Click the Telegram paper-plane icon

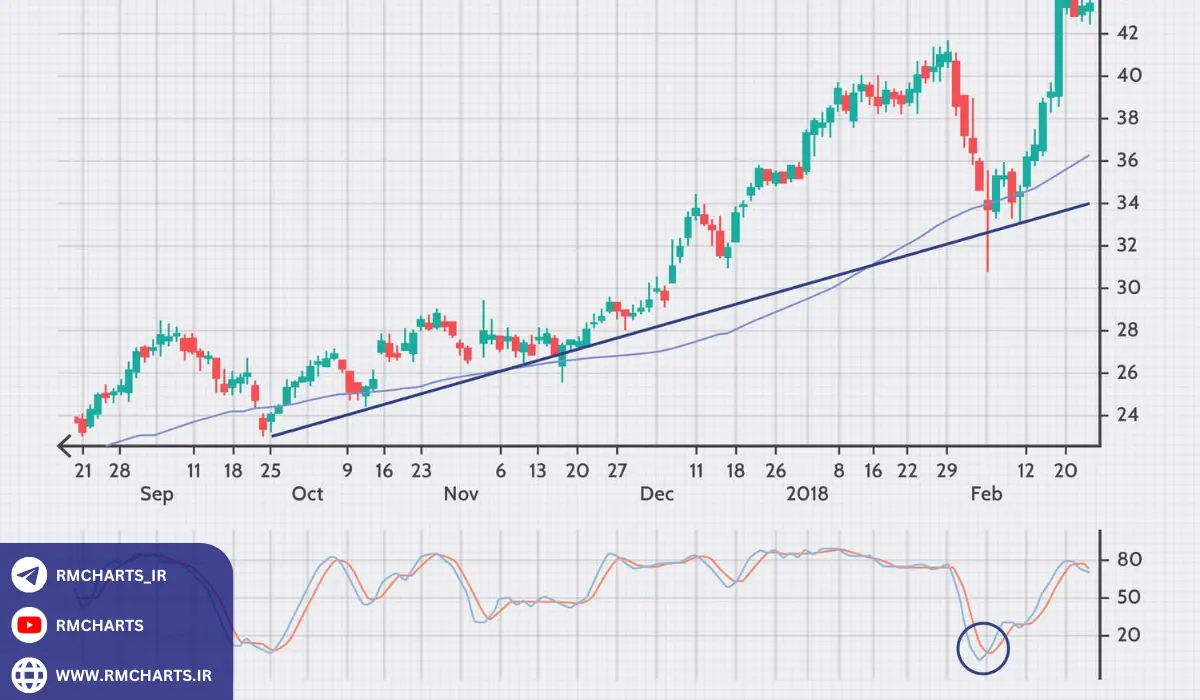(x=29, y=576)
